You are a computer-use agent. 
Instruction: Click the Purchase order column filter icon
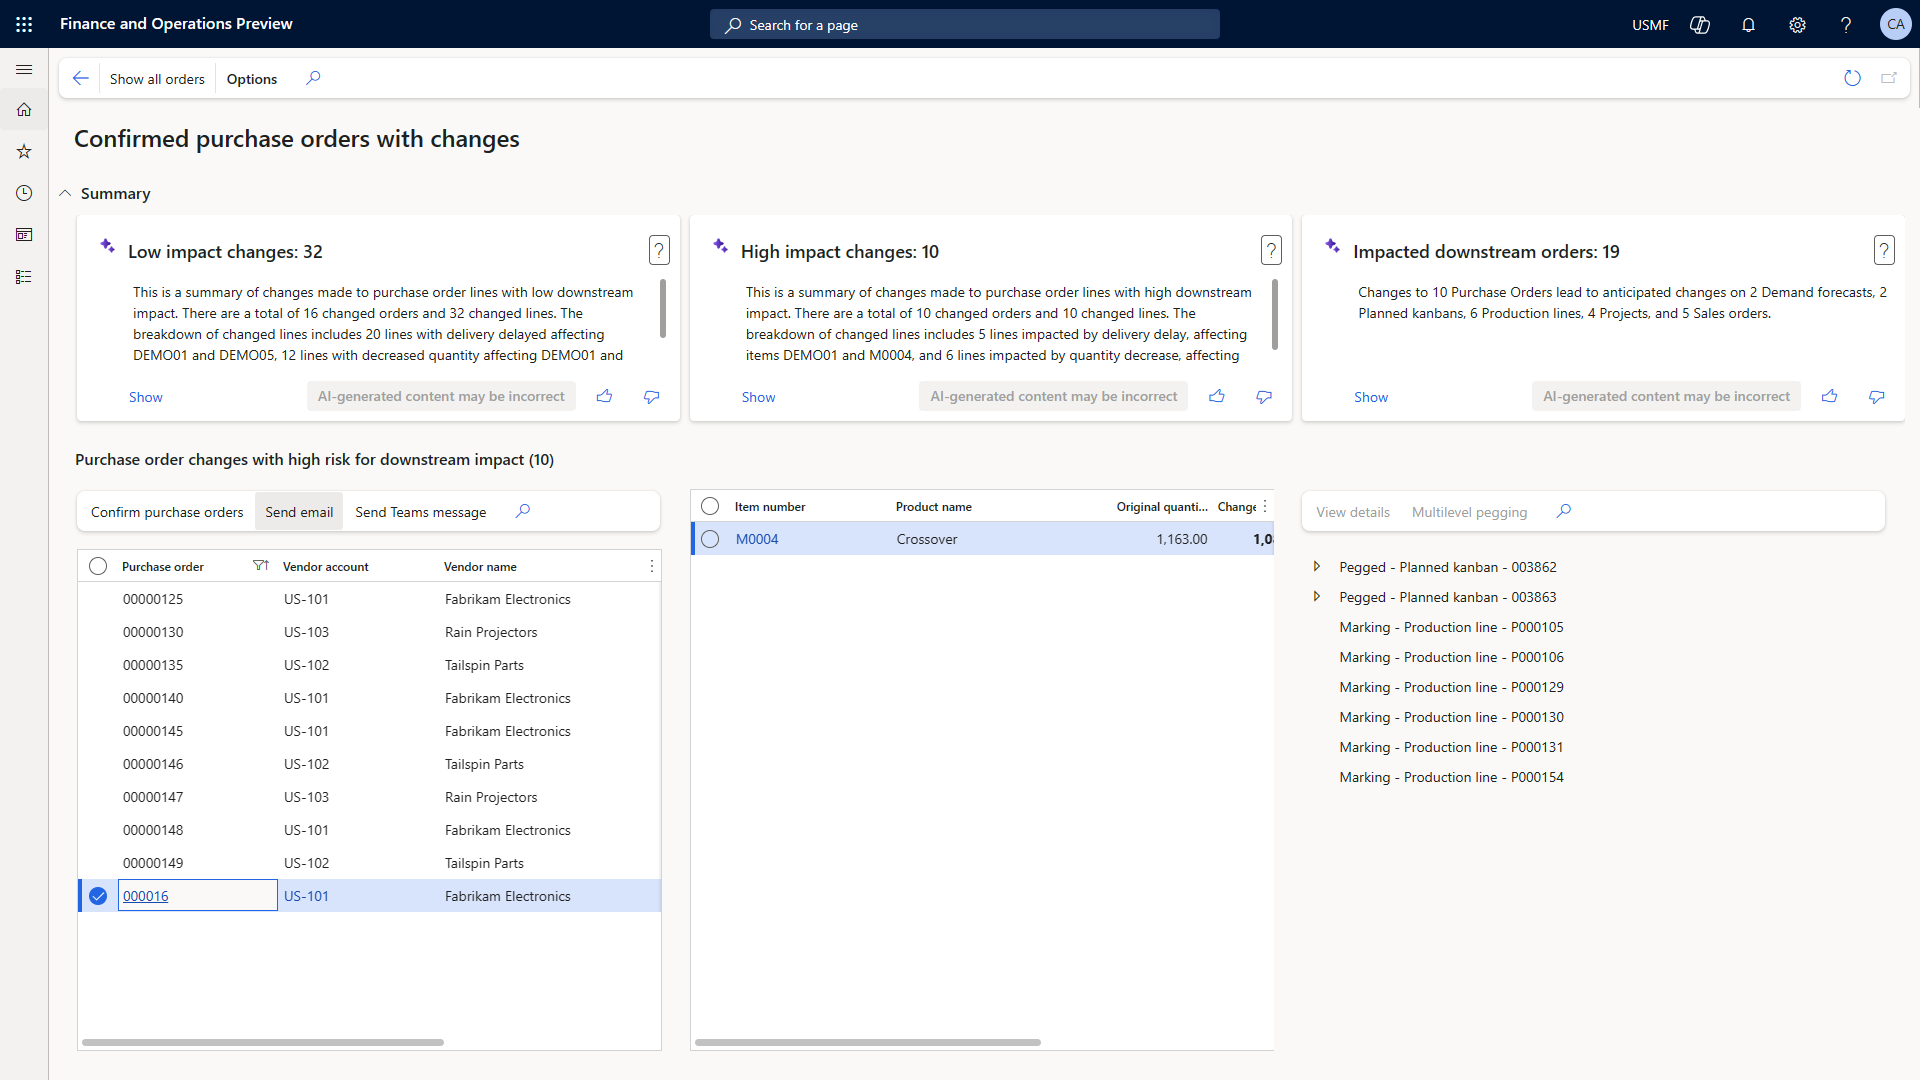[x=260, y=566]
